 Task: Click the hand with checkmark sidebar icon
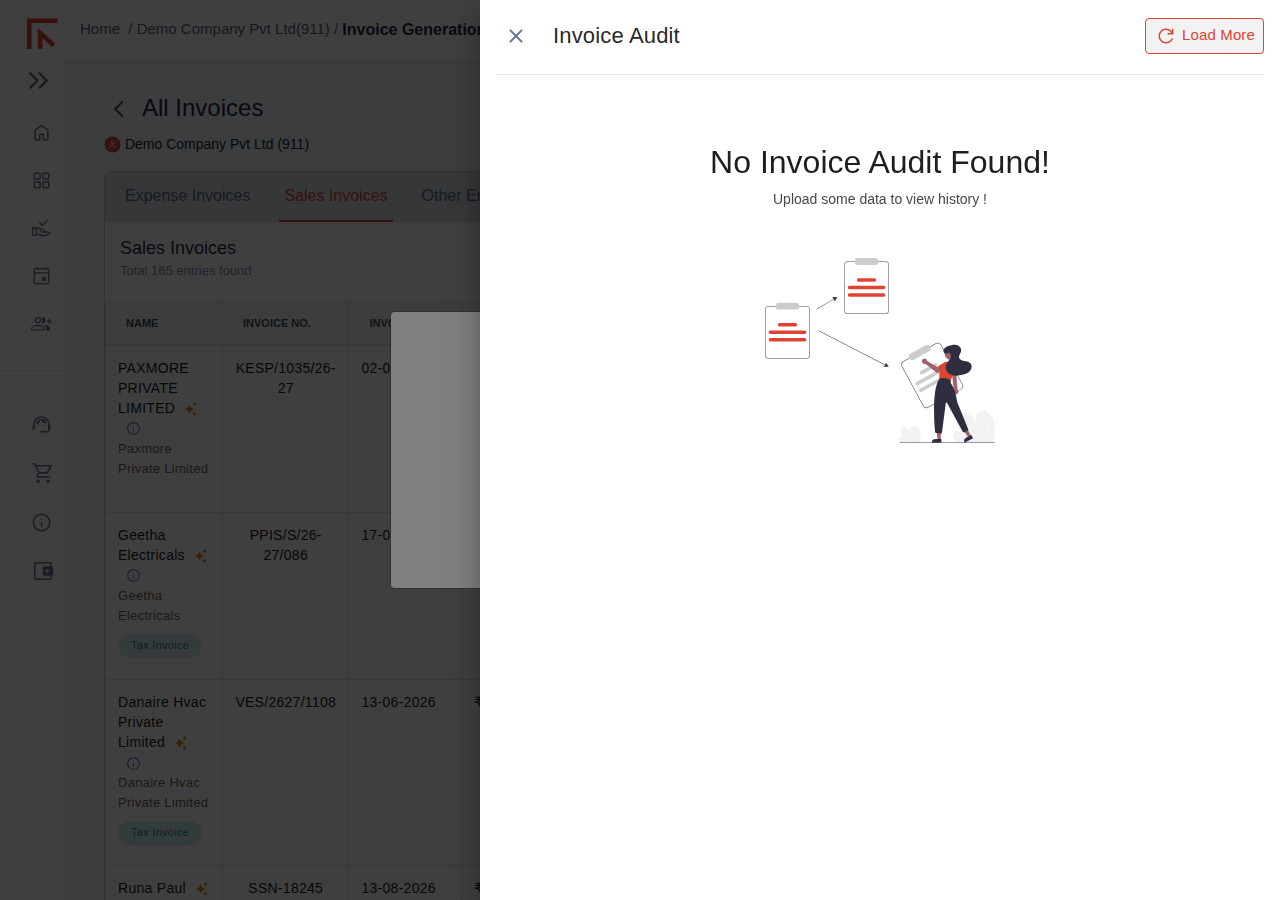(x=41, y=228)
